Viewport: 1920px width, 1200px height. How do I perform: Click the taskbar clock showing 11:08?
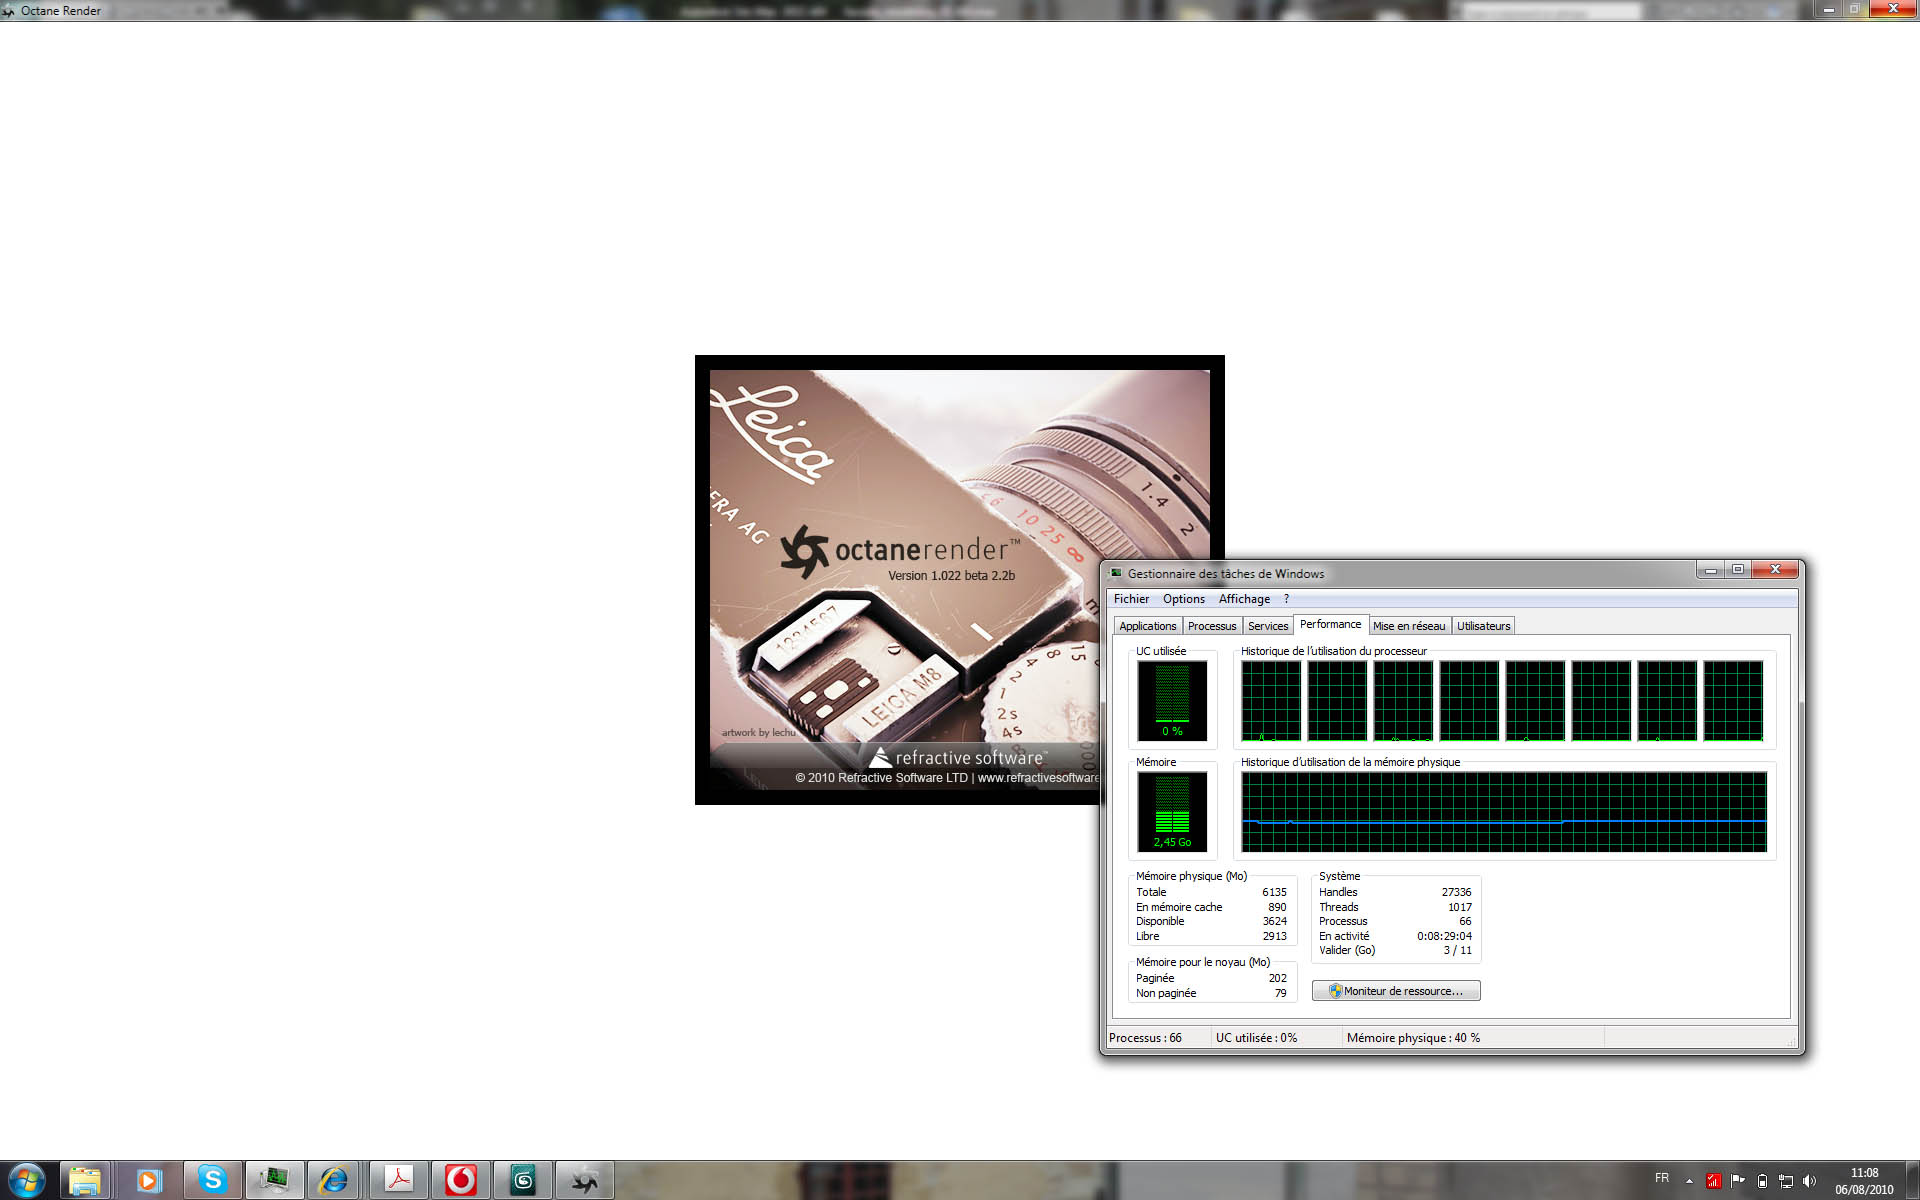tap(1864, 1181)
